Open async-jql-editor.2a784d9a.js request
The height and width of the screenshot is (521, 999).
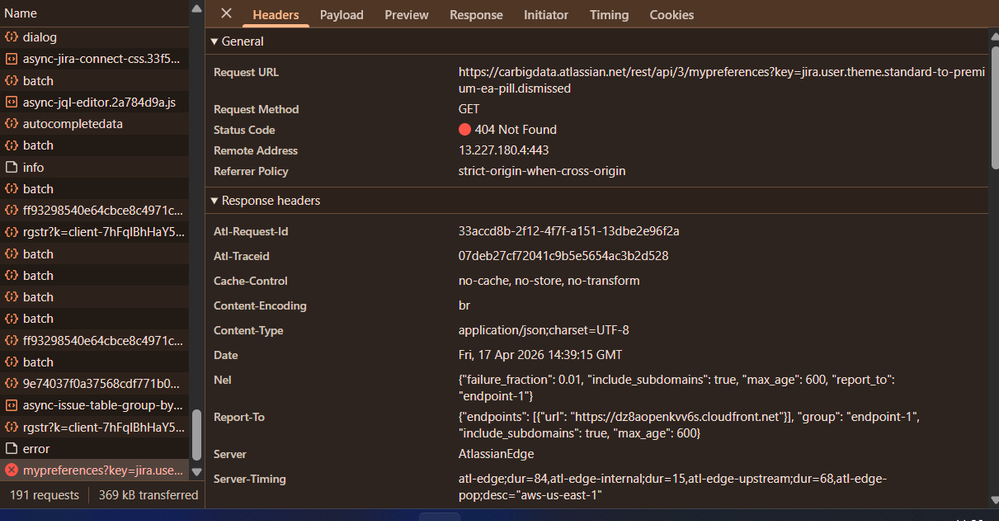coord(94,102)
